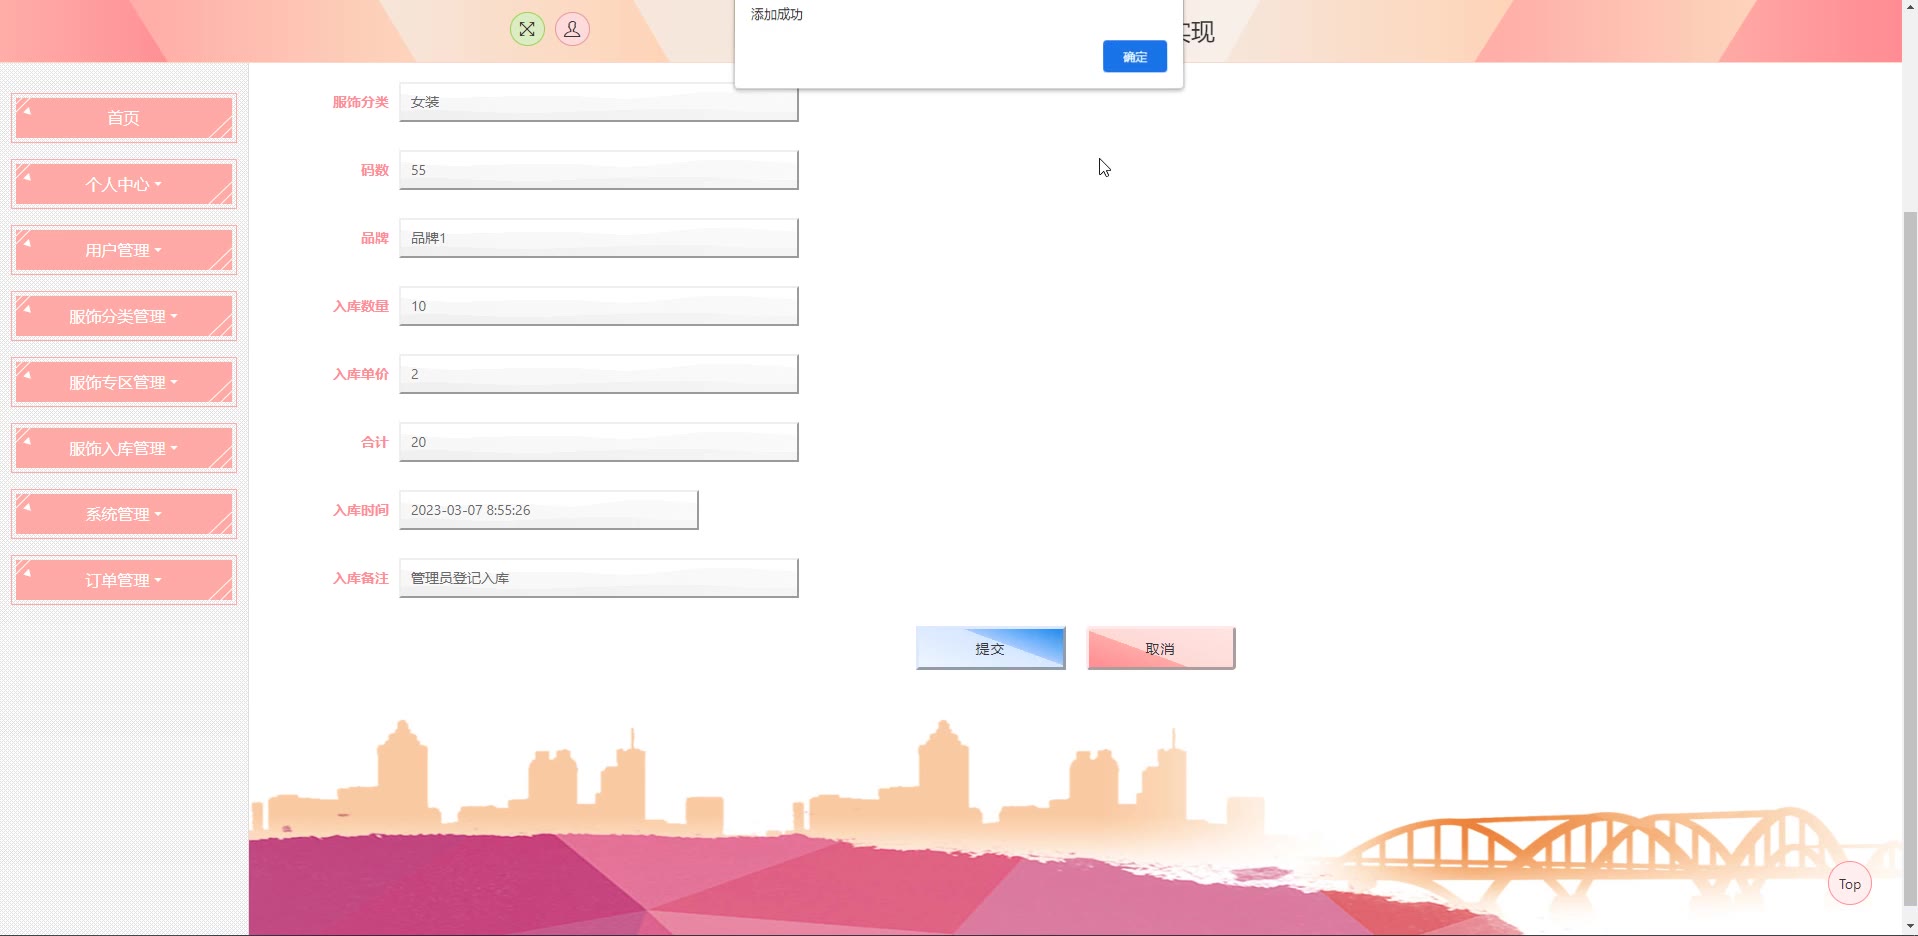Click the 入库时间 field label
The height and width of the screenshot is (936, 1918).
[x=360, y=510]
